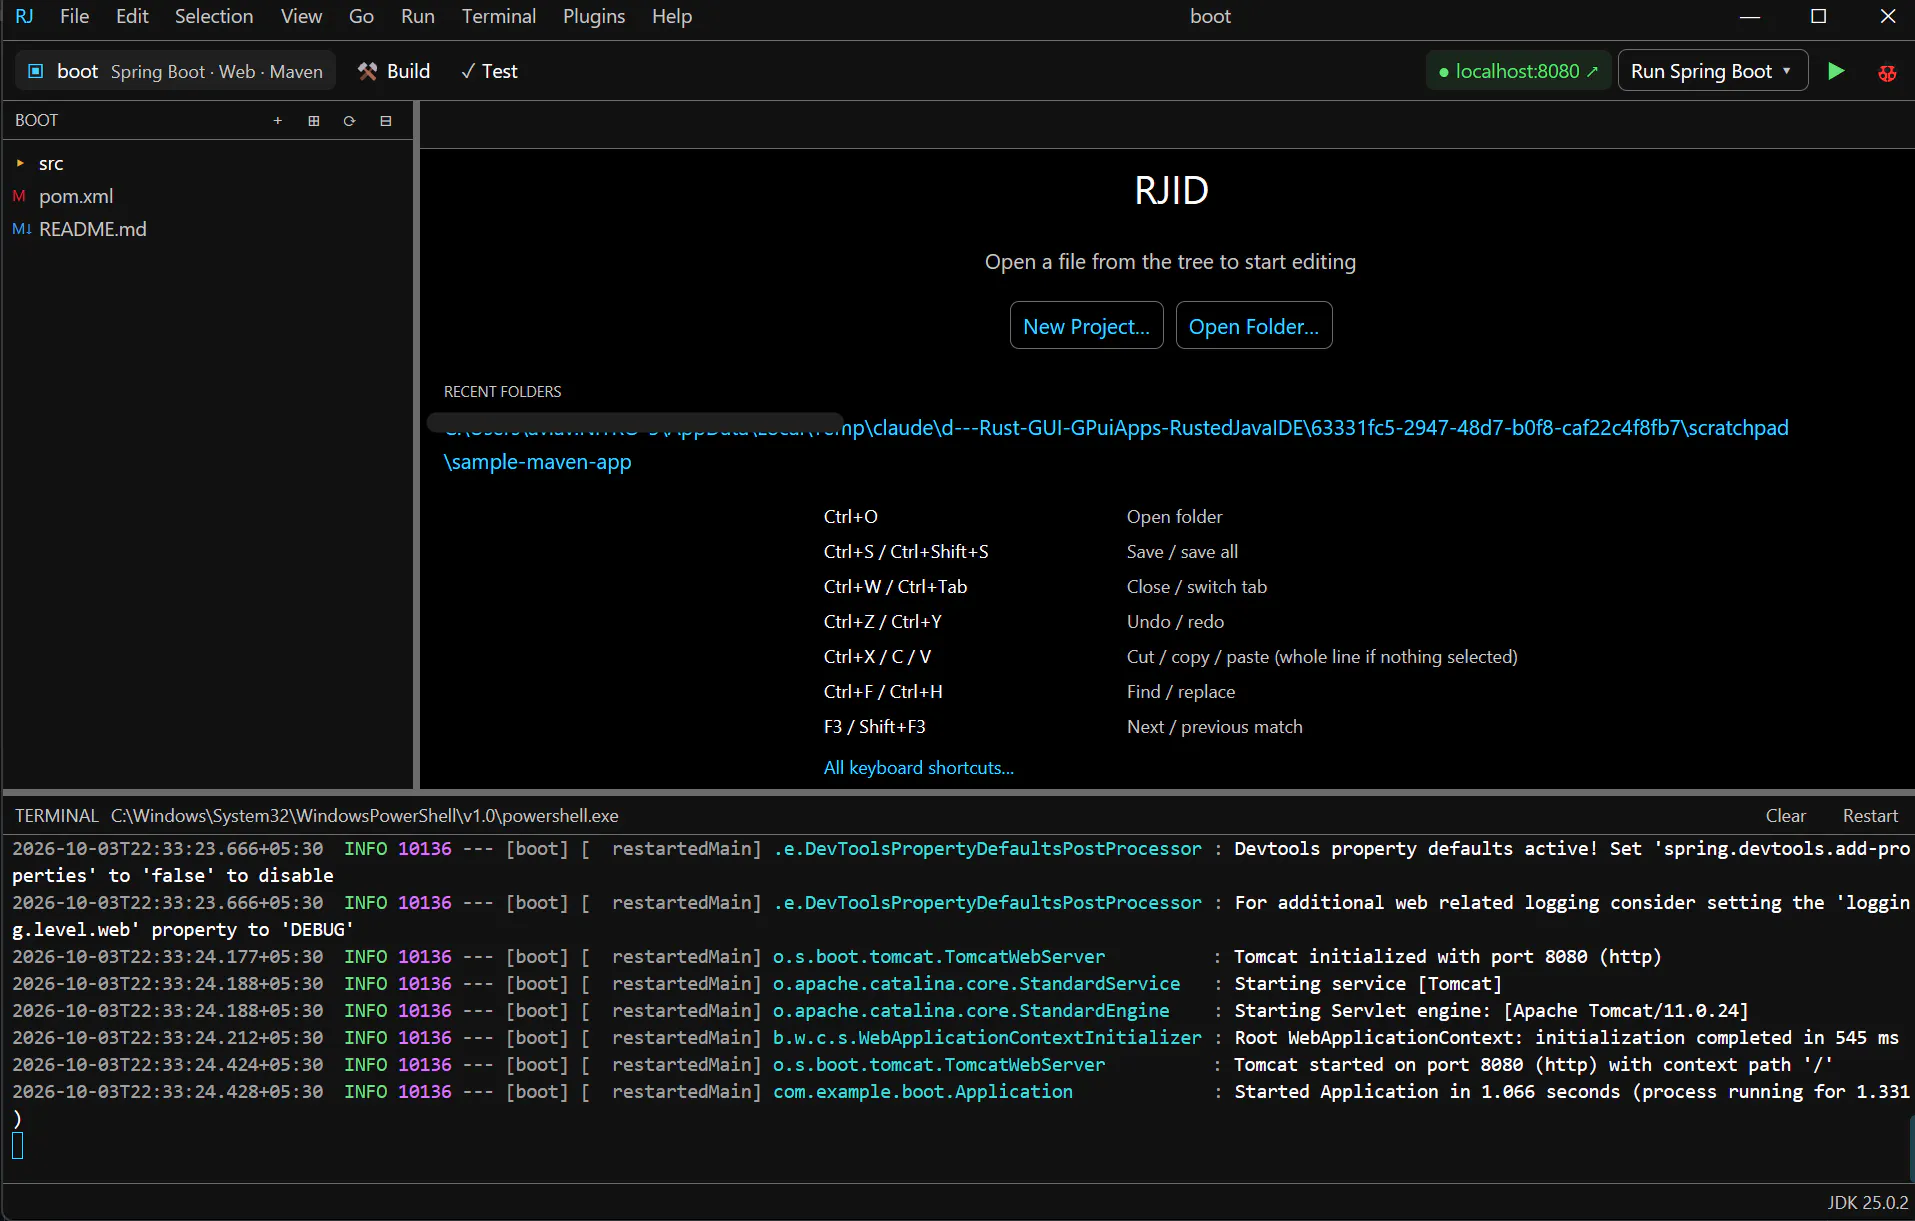Image resolution: width=1915 pixels, height=1221 pixels.
Task: Open All keyboard shortcuts... link
Action: click(x=918, y=767)
